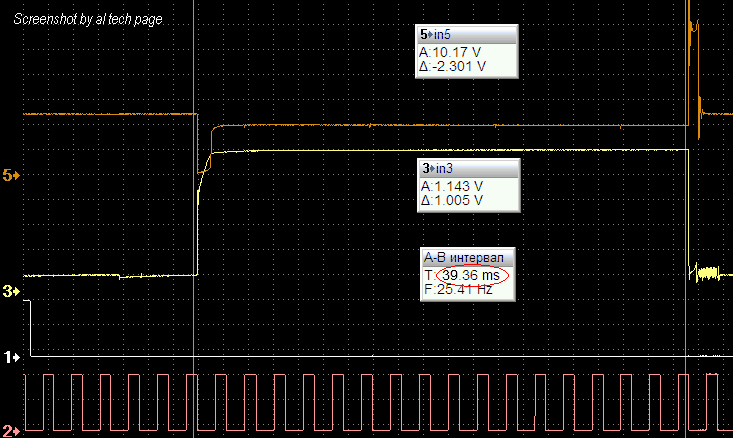Click the yellow channel 3 zero-level marker
The width and height of the screenshot is (733, 438).
pyautogui.click(x=11, y=291)
